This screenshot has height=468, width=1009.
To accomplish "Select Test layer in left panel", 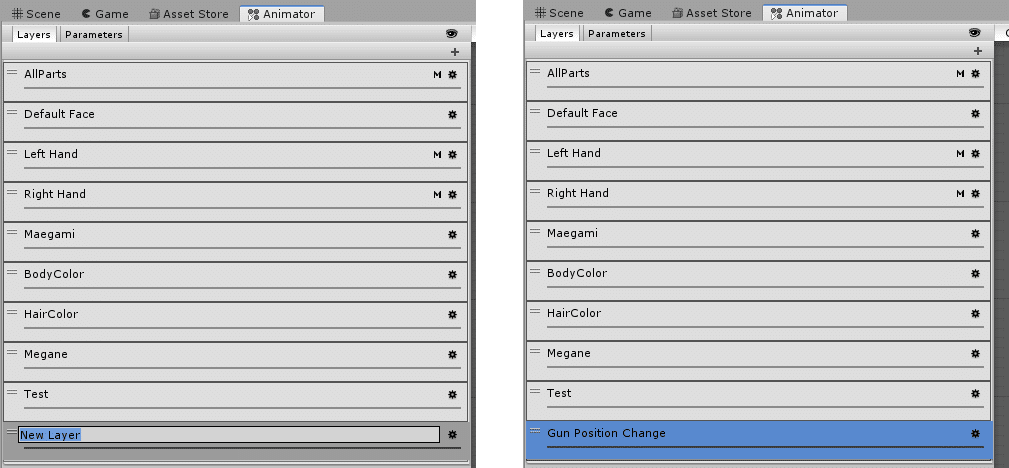I will point(236,402).
